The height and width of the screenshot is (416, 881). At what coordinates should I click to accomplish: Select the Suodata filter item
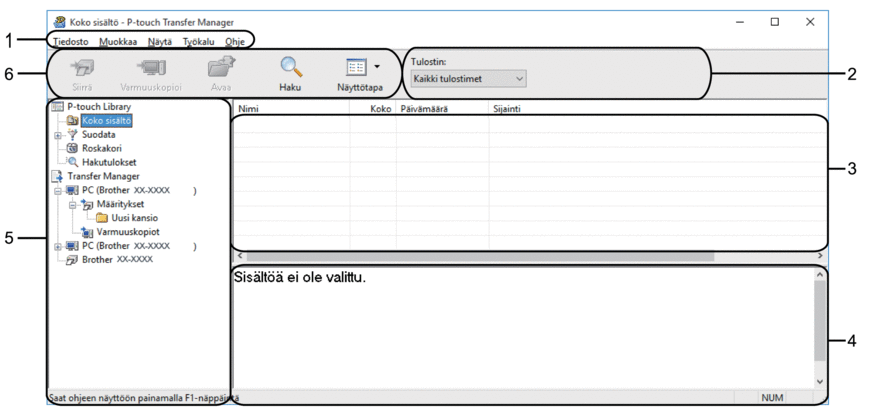98,134
